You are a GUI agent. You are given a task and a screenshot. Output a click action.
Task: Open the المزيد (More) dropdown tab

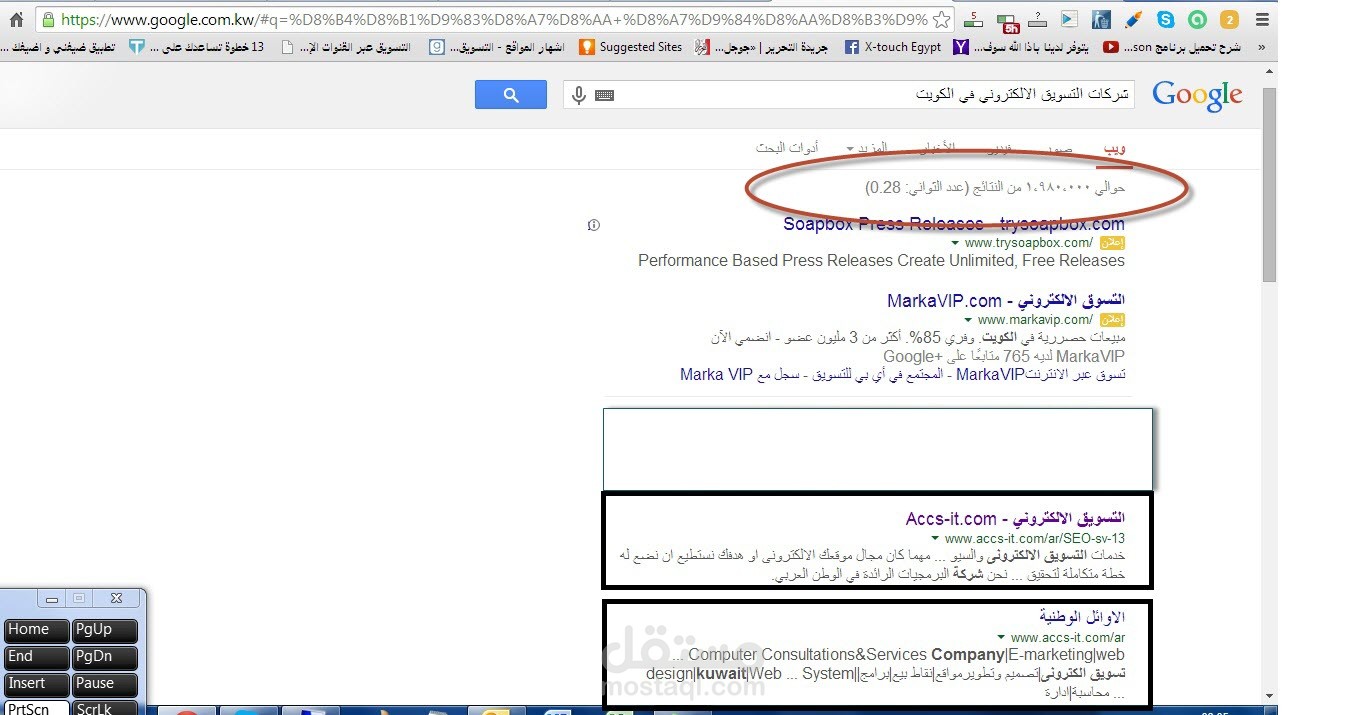(866, 148)
